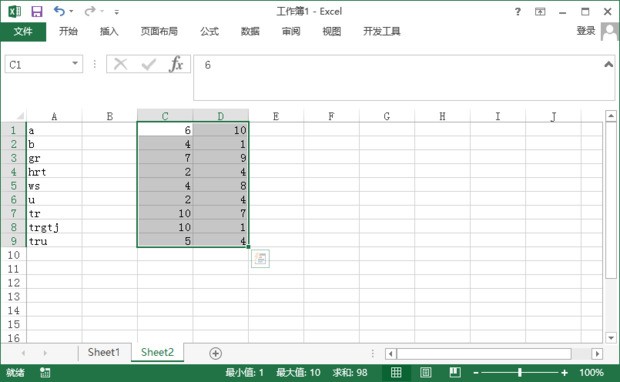The image size is (620, 382).
Task: Click the horizontal scrollbar right arrow
Action: [597, 354]
